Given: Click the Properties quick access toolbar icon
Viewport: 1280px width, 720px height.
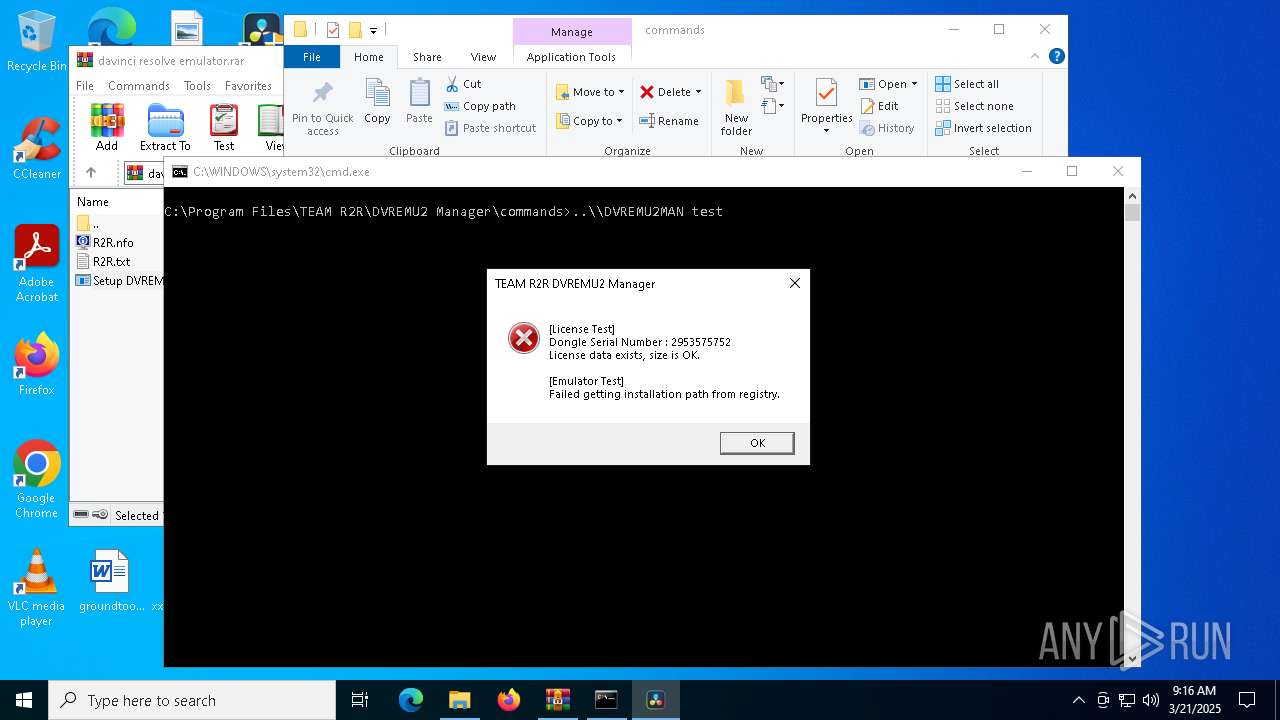Looking at the screenshot, I should tap(333, 30).
